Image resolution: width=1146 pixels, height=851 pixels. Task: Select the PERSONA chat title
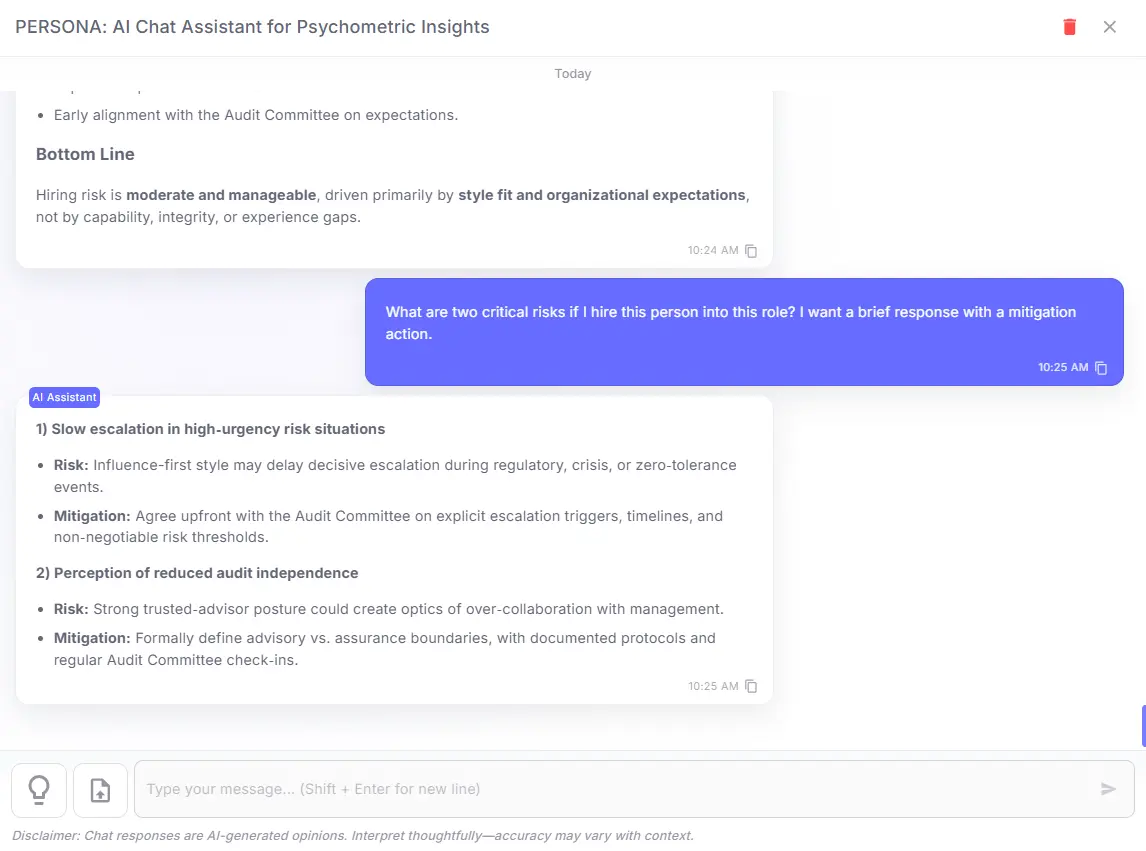pyautogui.click(x=252, y=27)
